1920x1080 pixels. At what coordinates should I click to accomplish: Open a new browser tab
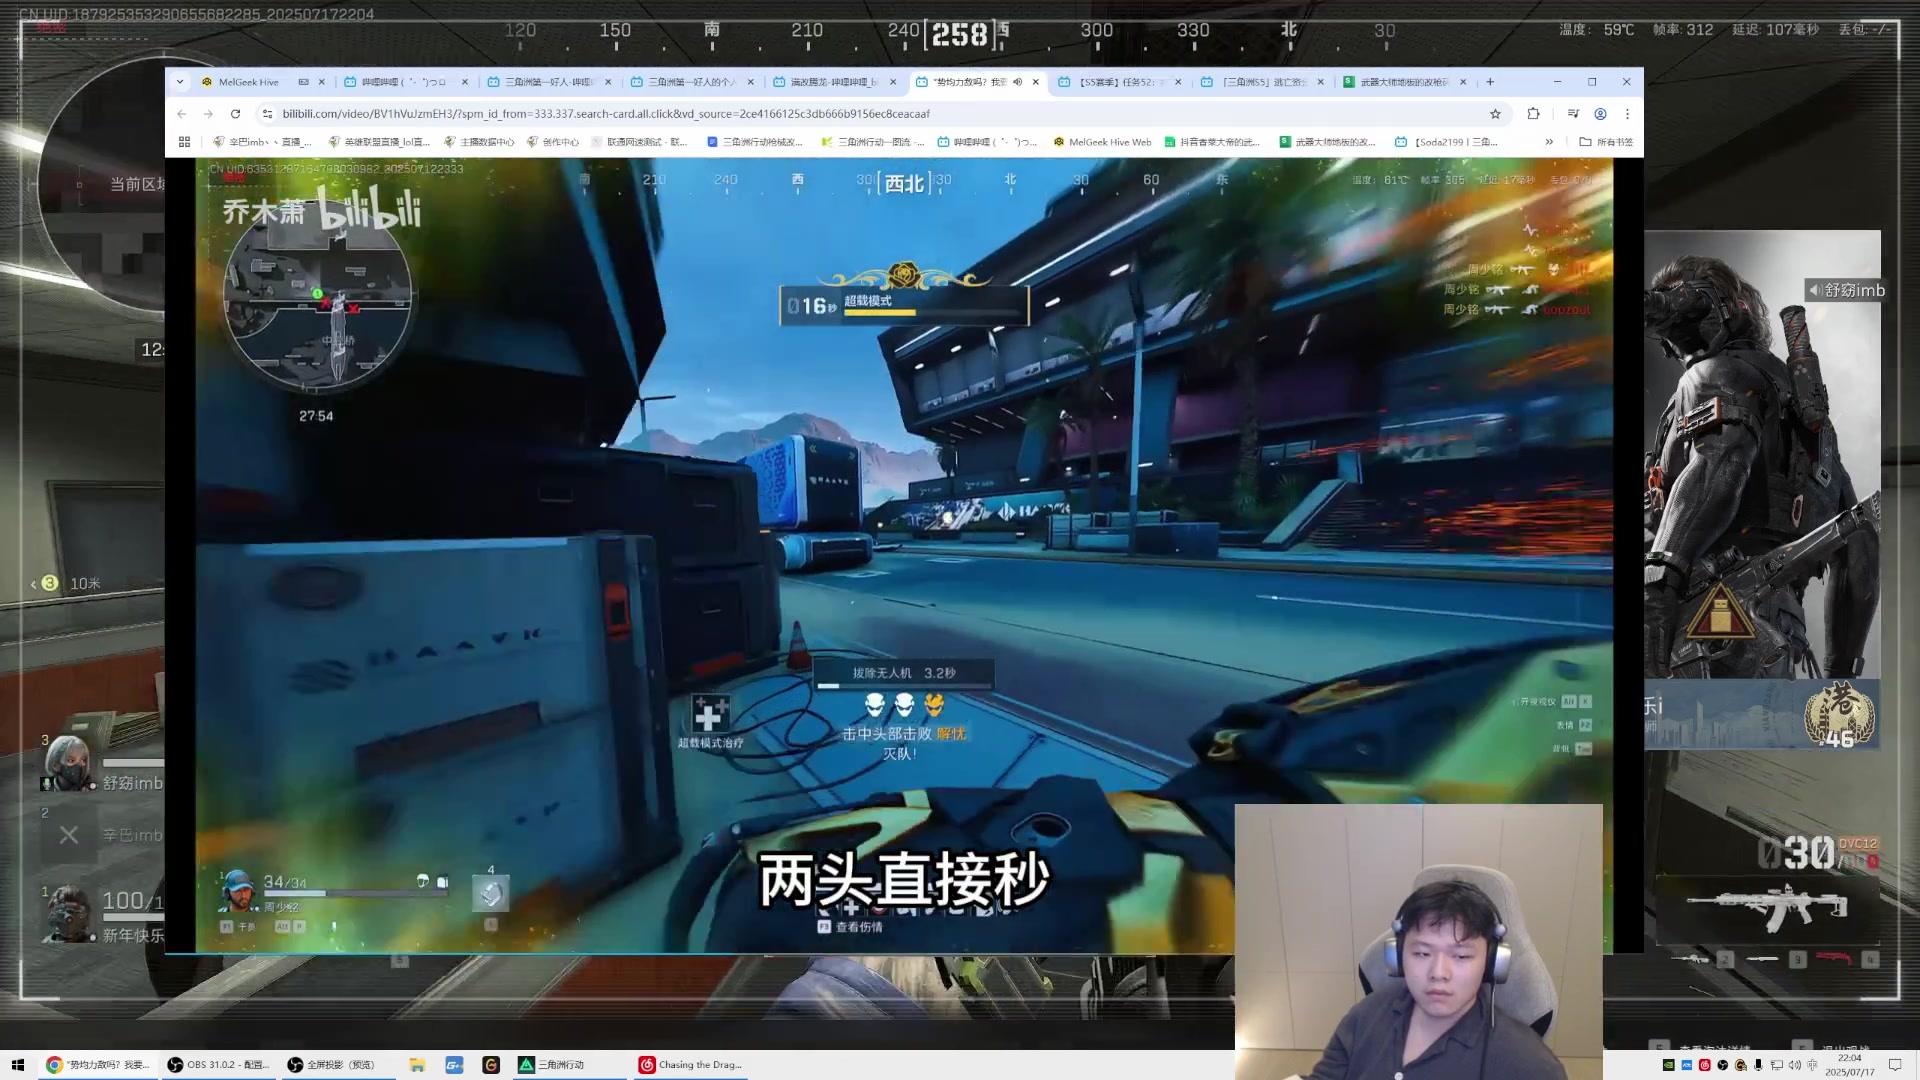(1490, 82)
